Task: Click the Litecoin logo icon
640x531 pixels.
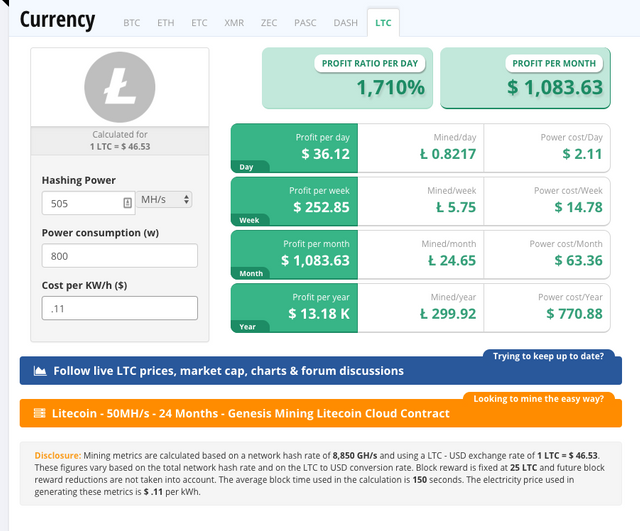Action: tap(120, 87)
